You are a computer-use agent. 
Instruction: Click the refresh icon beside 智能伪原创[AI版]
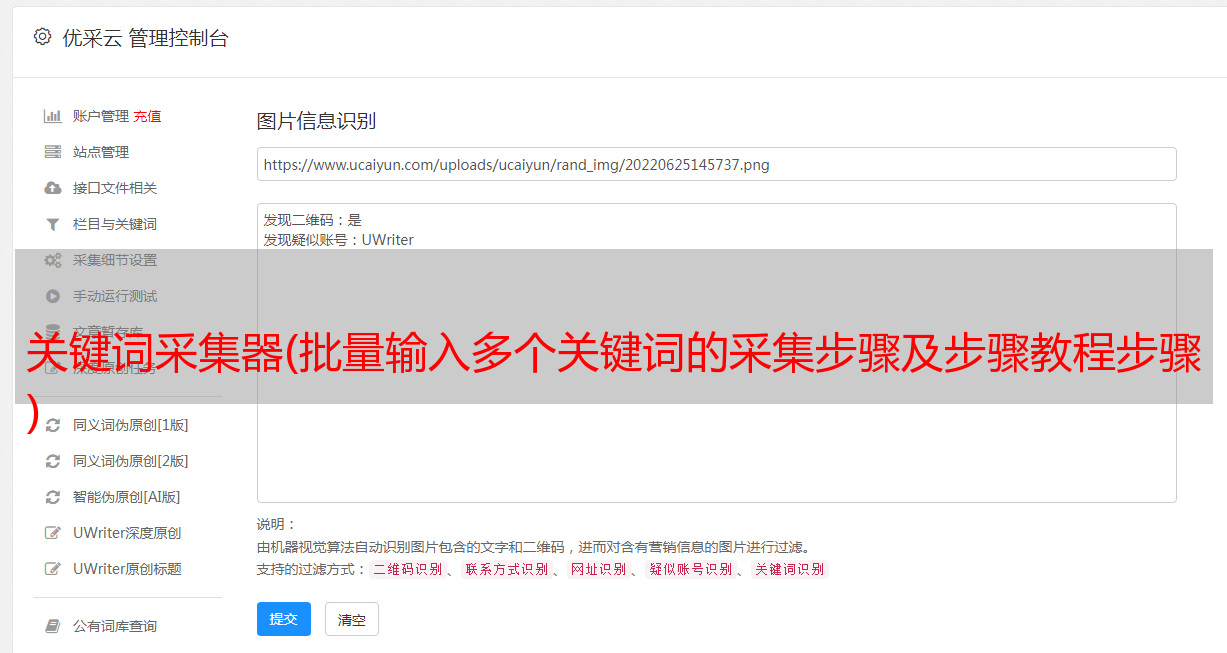[x=53, y=497]
